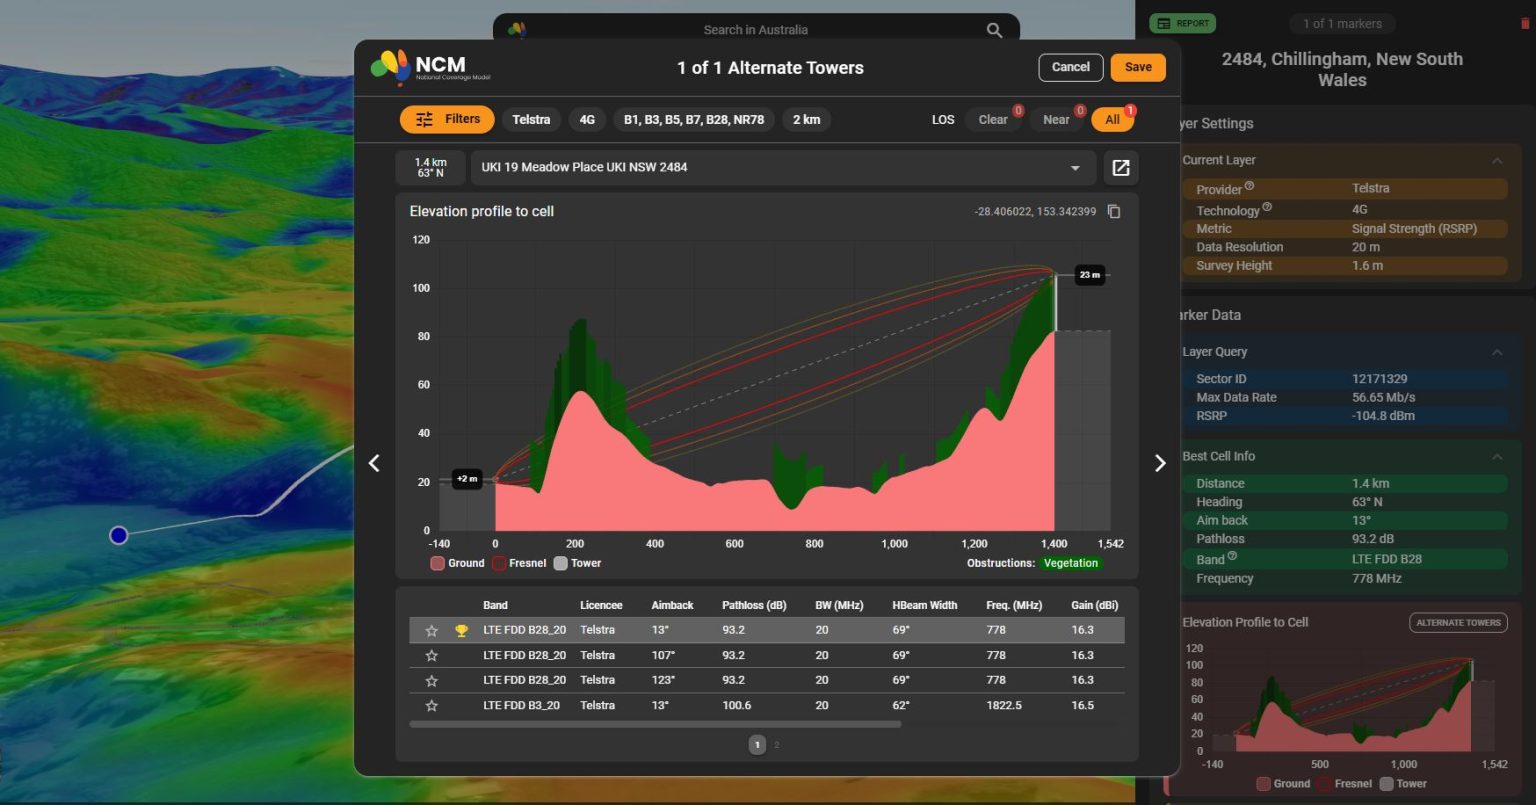The width and height of the screenshot is (1536, 805).
Task: Collapse the Current Layer section
Action: tap(1497, 159)
